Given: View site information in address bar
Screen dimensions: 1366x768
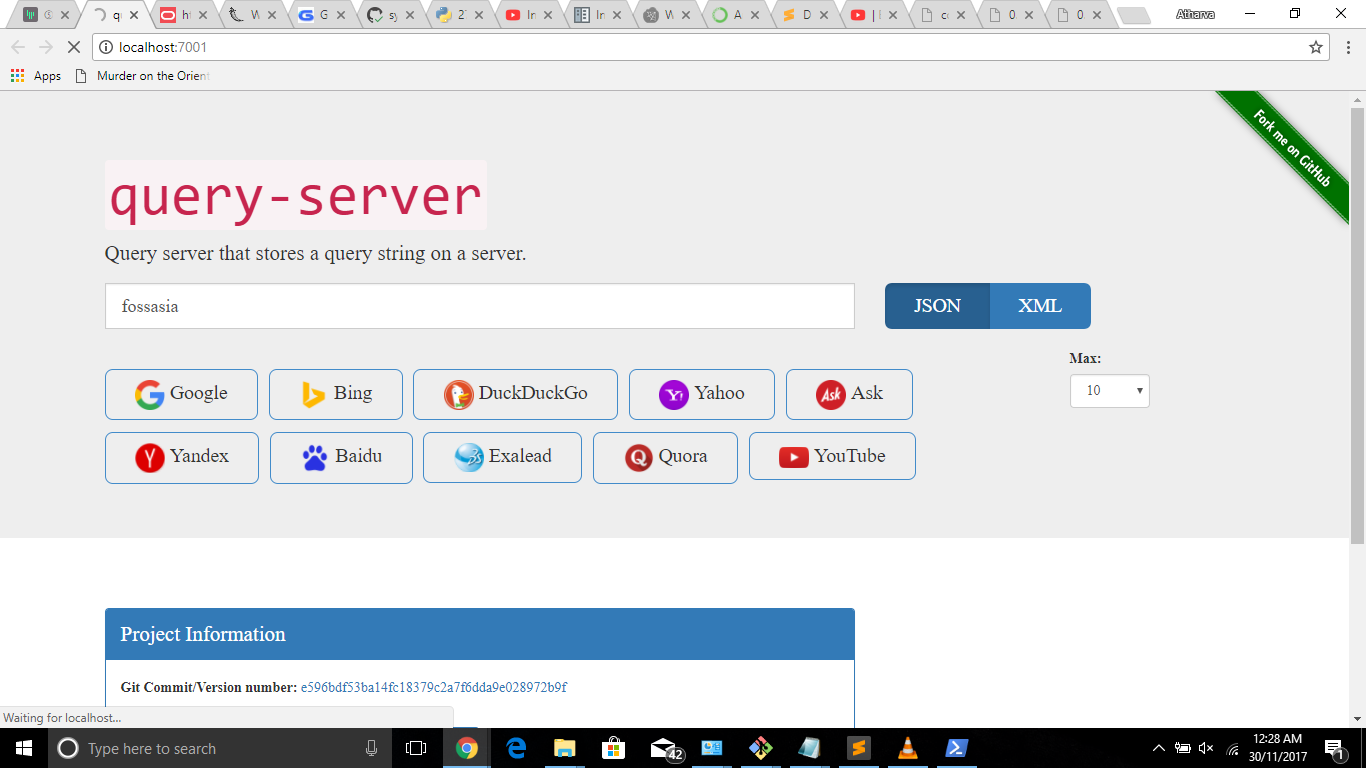Looking at the screenshot, I should 107,47.
